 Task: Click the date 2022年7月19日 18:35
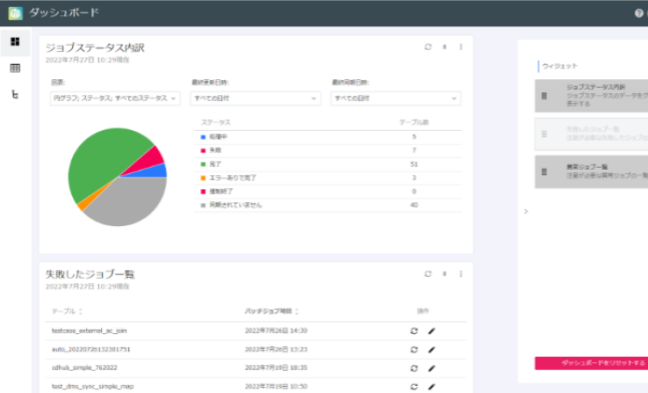tap(276, 368)
